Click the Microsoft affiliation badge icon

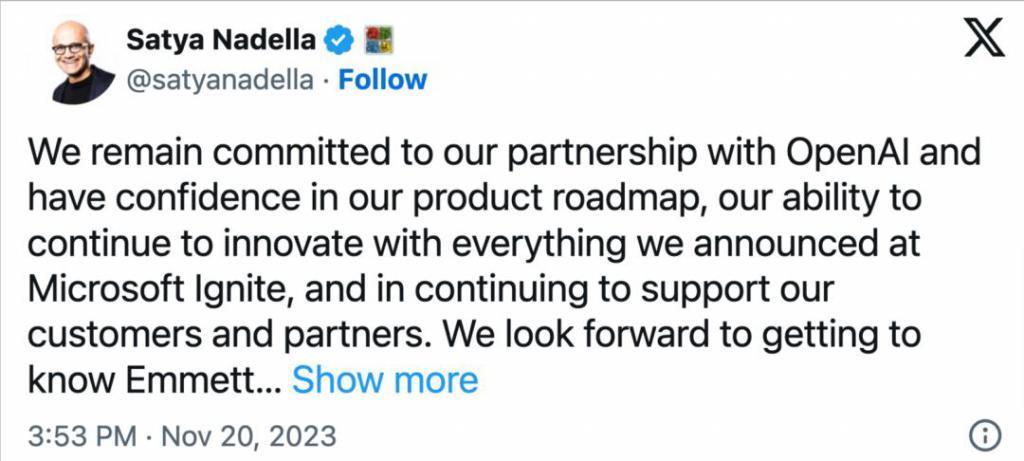(379, 41)
